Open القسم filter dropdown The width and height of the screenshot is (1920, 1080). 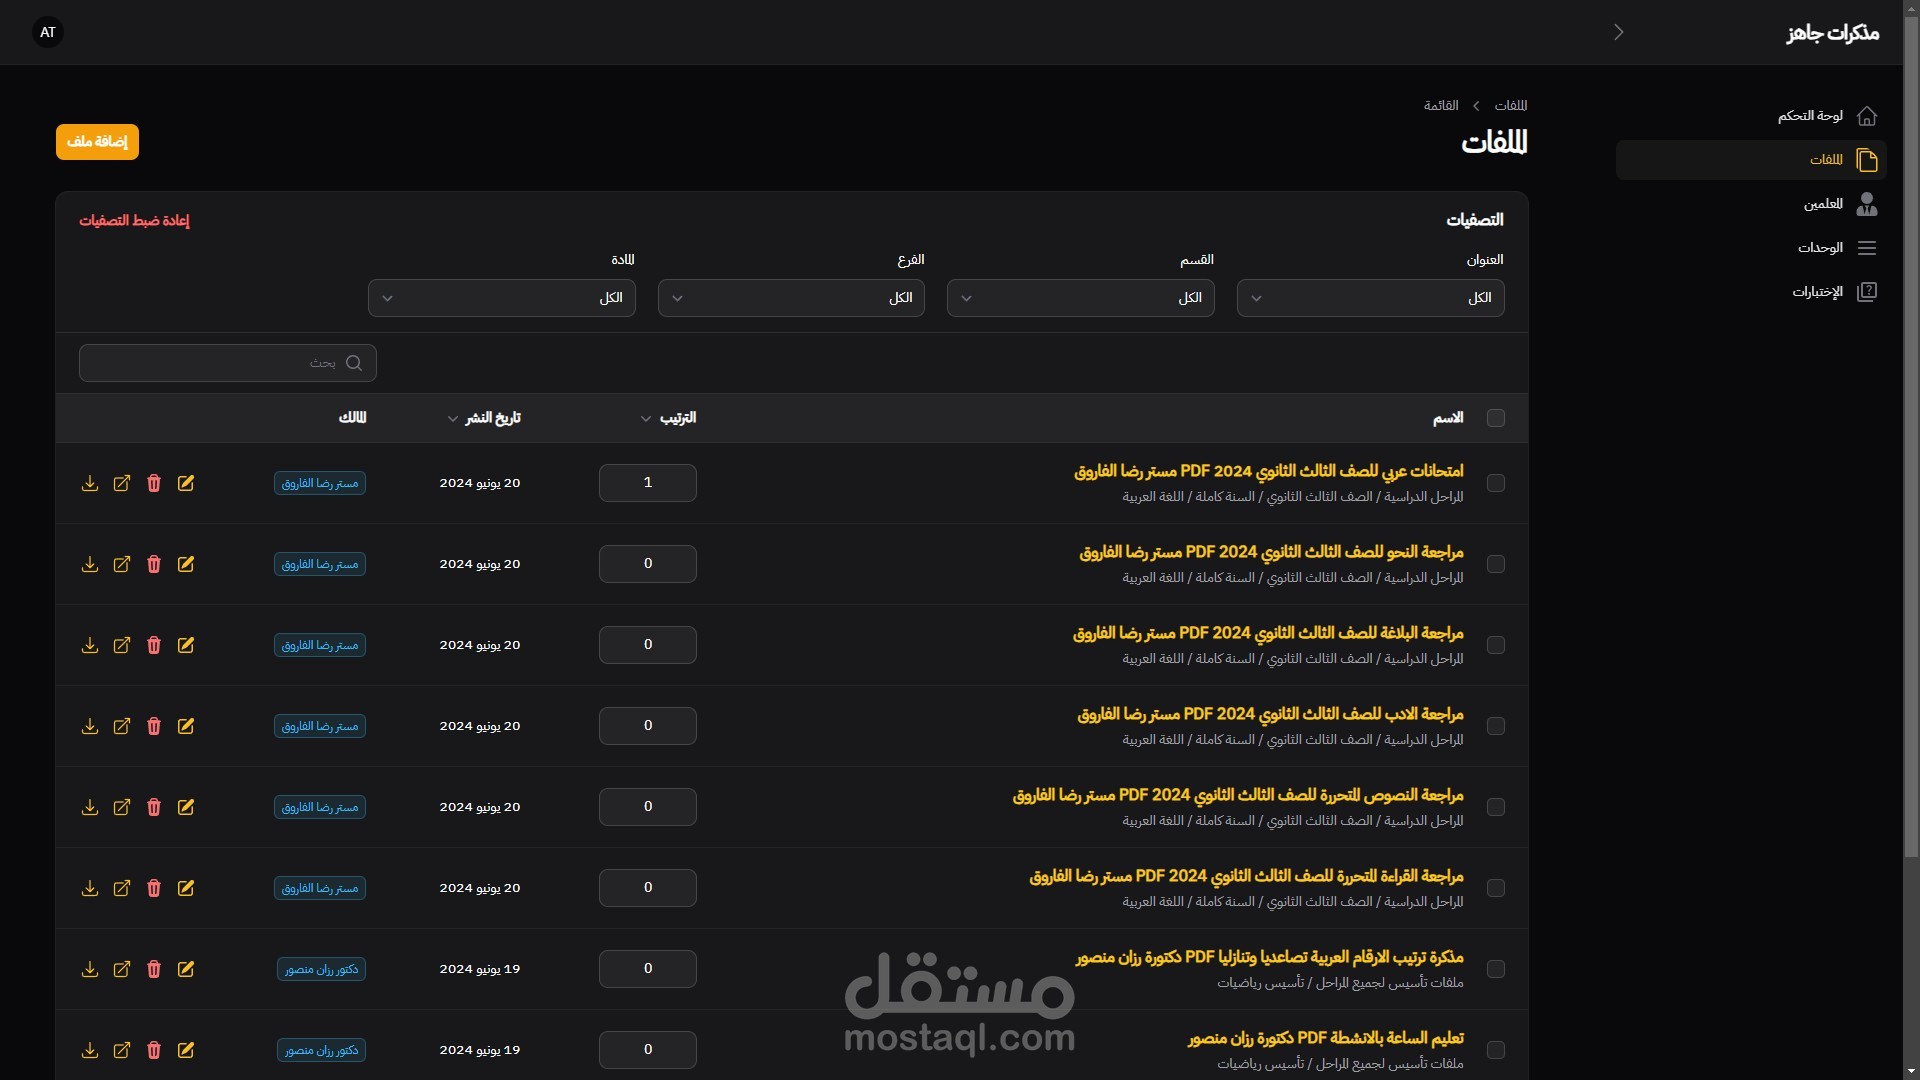click(1080, 298)
